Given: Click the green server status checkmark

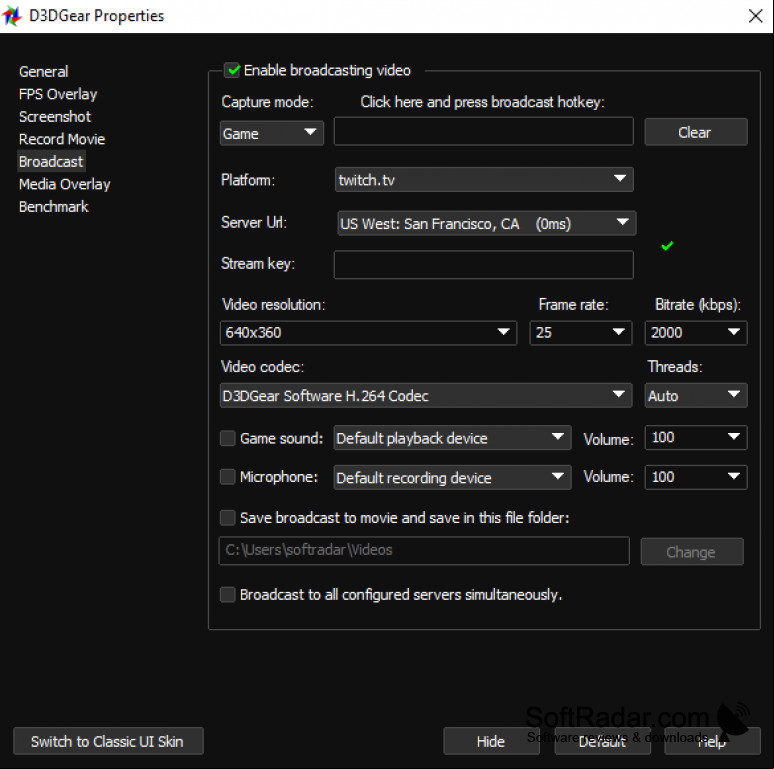Looking at the screenshot, I should (x=667, y=245).
